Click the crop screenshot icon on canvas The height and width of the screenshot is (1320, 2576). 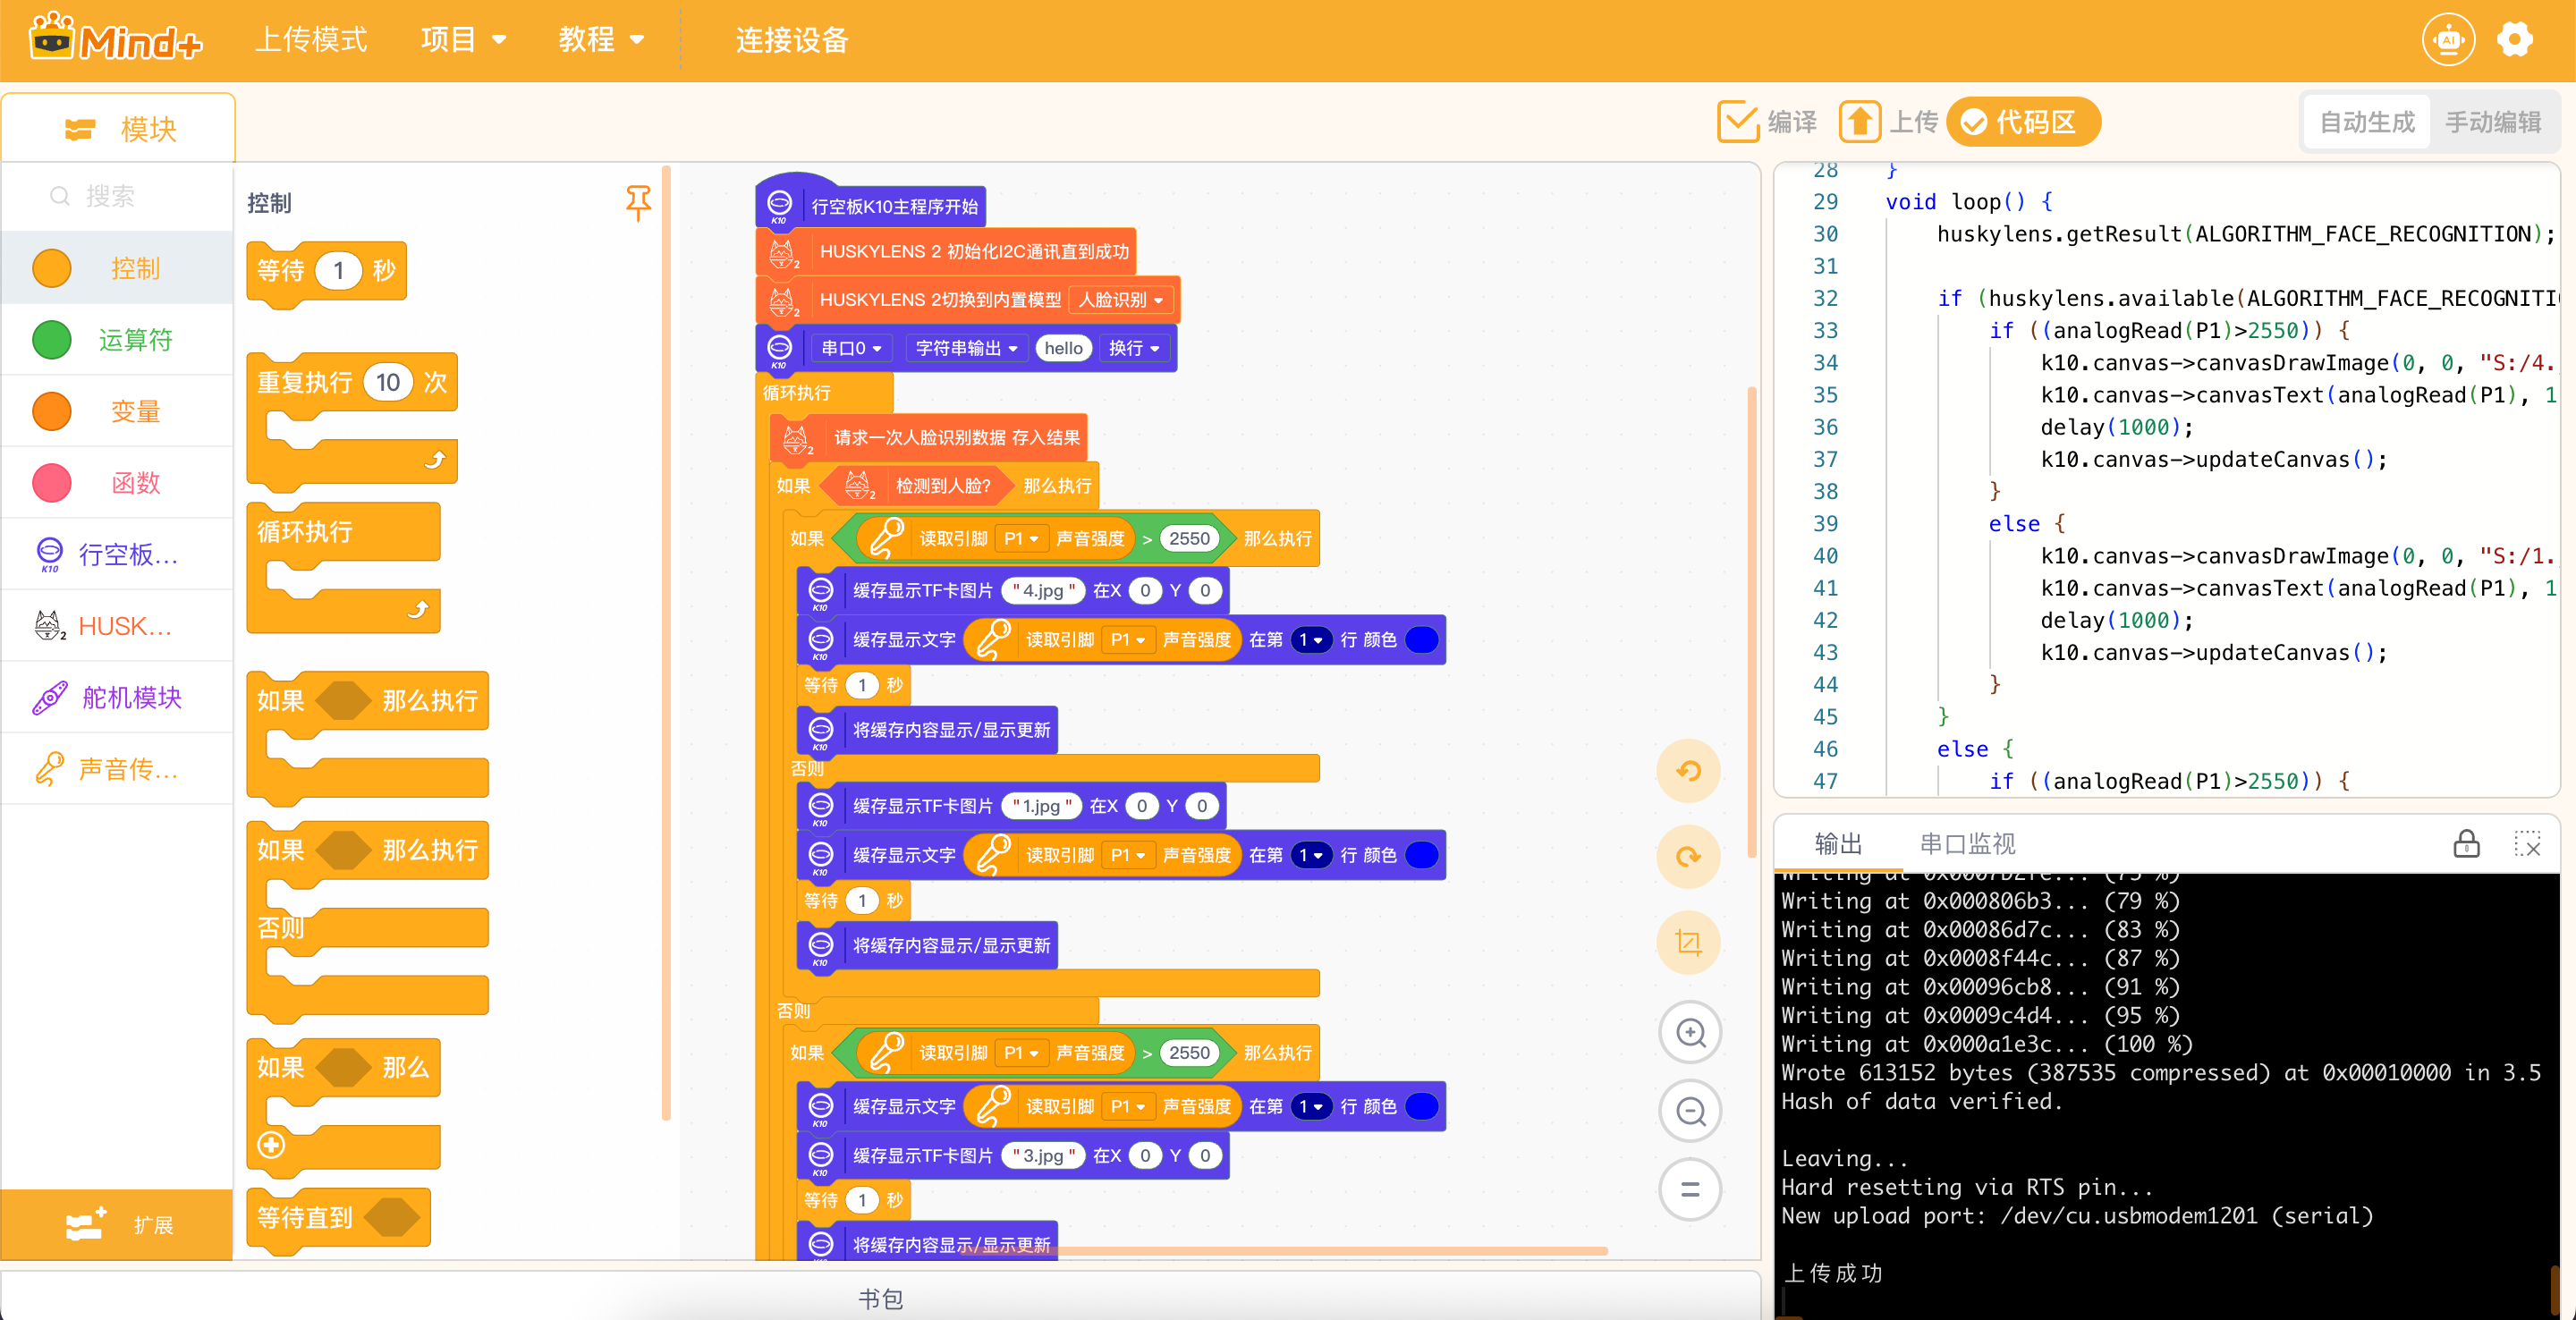point(1688,943)
